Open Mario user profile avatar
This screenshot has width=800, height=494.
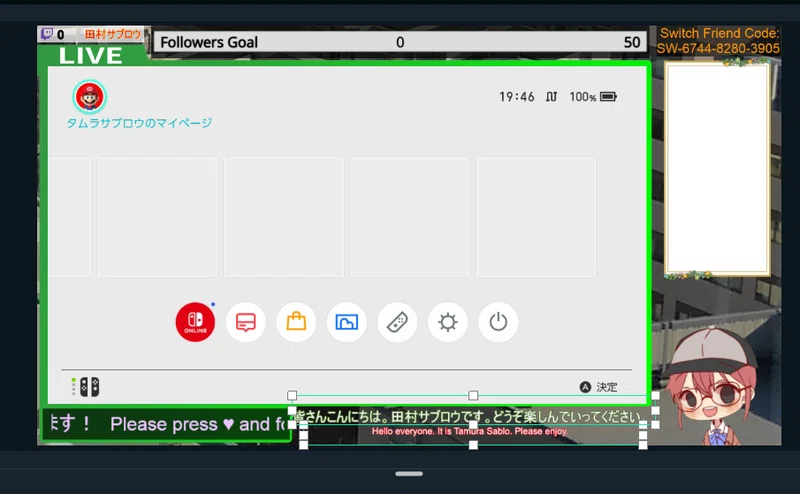click(x=89, y=96)
